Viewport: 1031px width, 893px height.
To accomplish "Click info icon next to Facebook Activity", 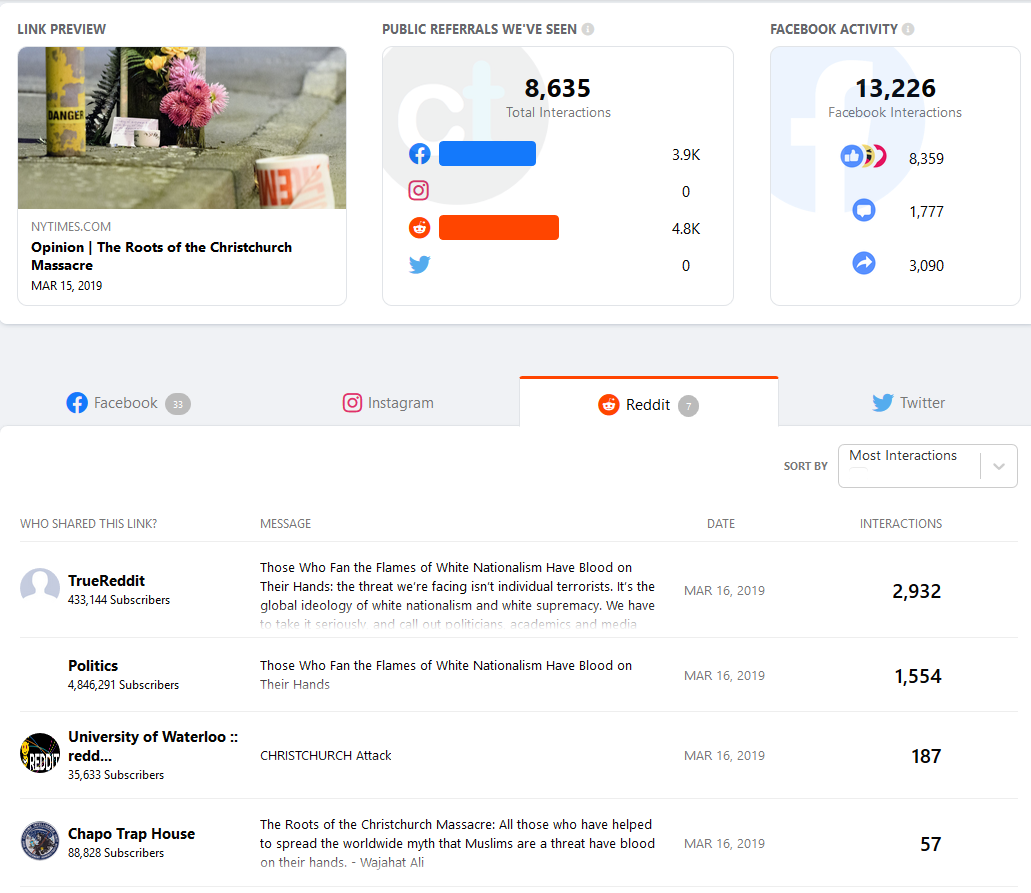I will 908,29.
